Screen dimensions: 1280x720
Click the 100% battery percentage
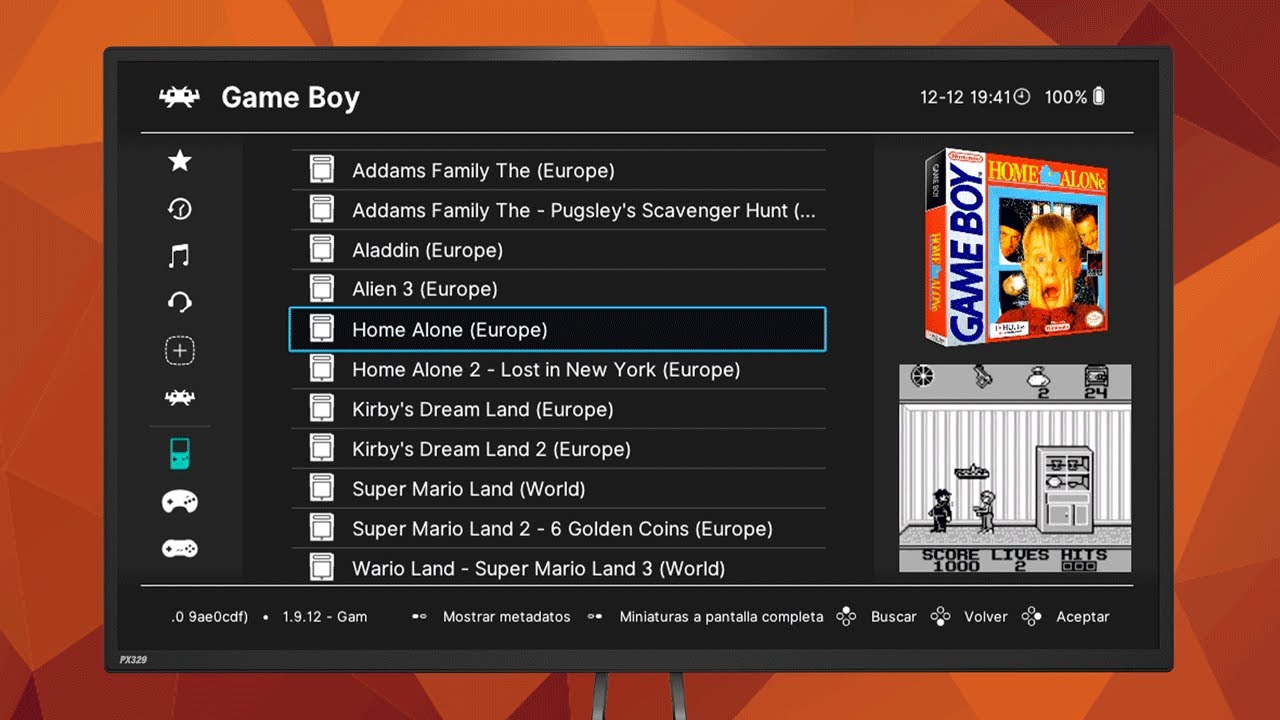pos(1065,97)
